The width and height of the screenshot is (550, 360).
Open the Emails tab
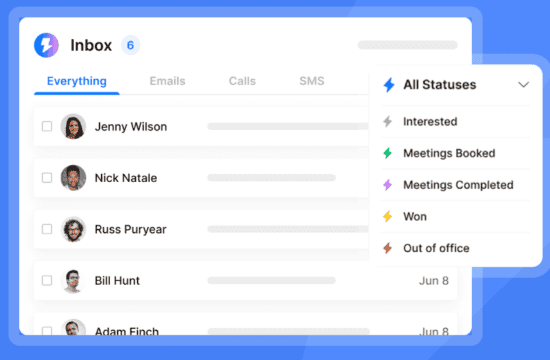[x=167, y=81]
